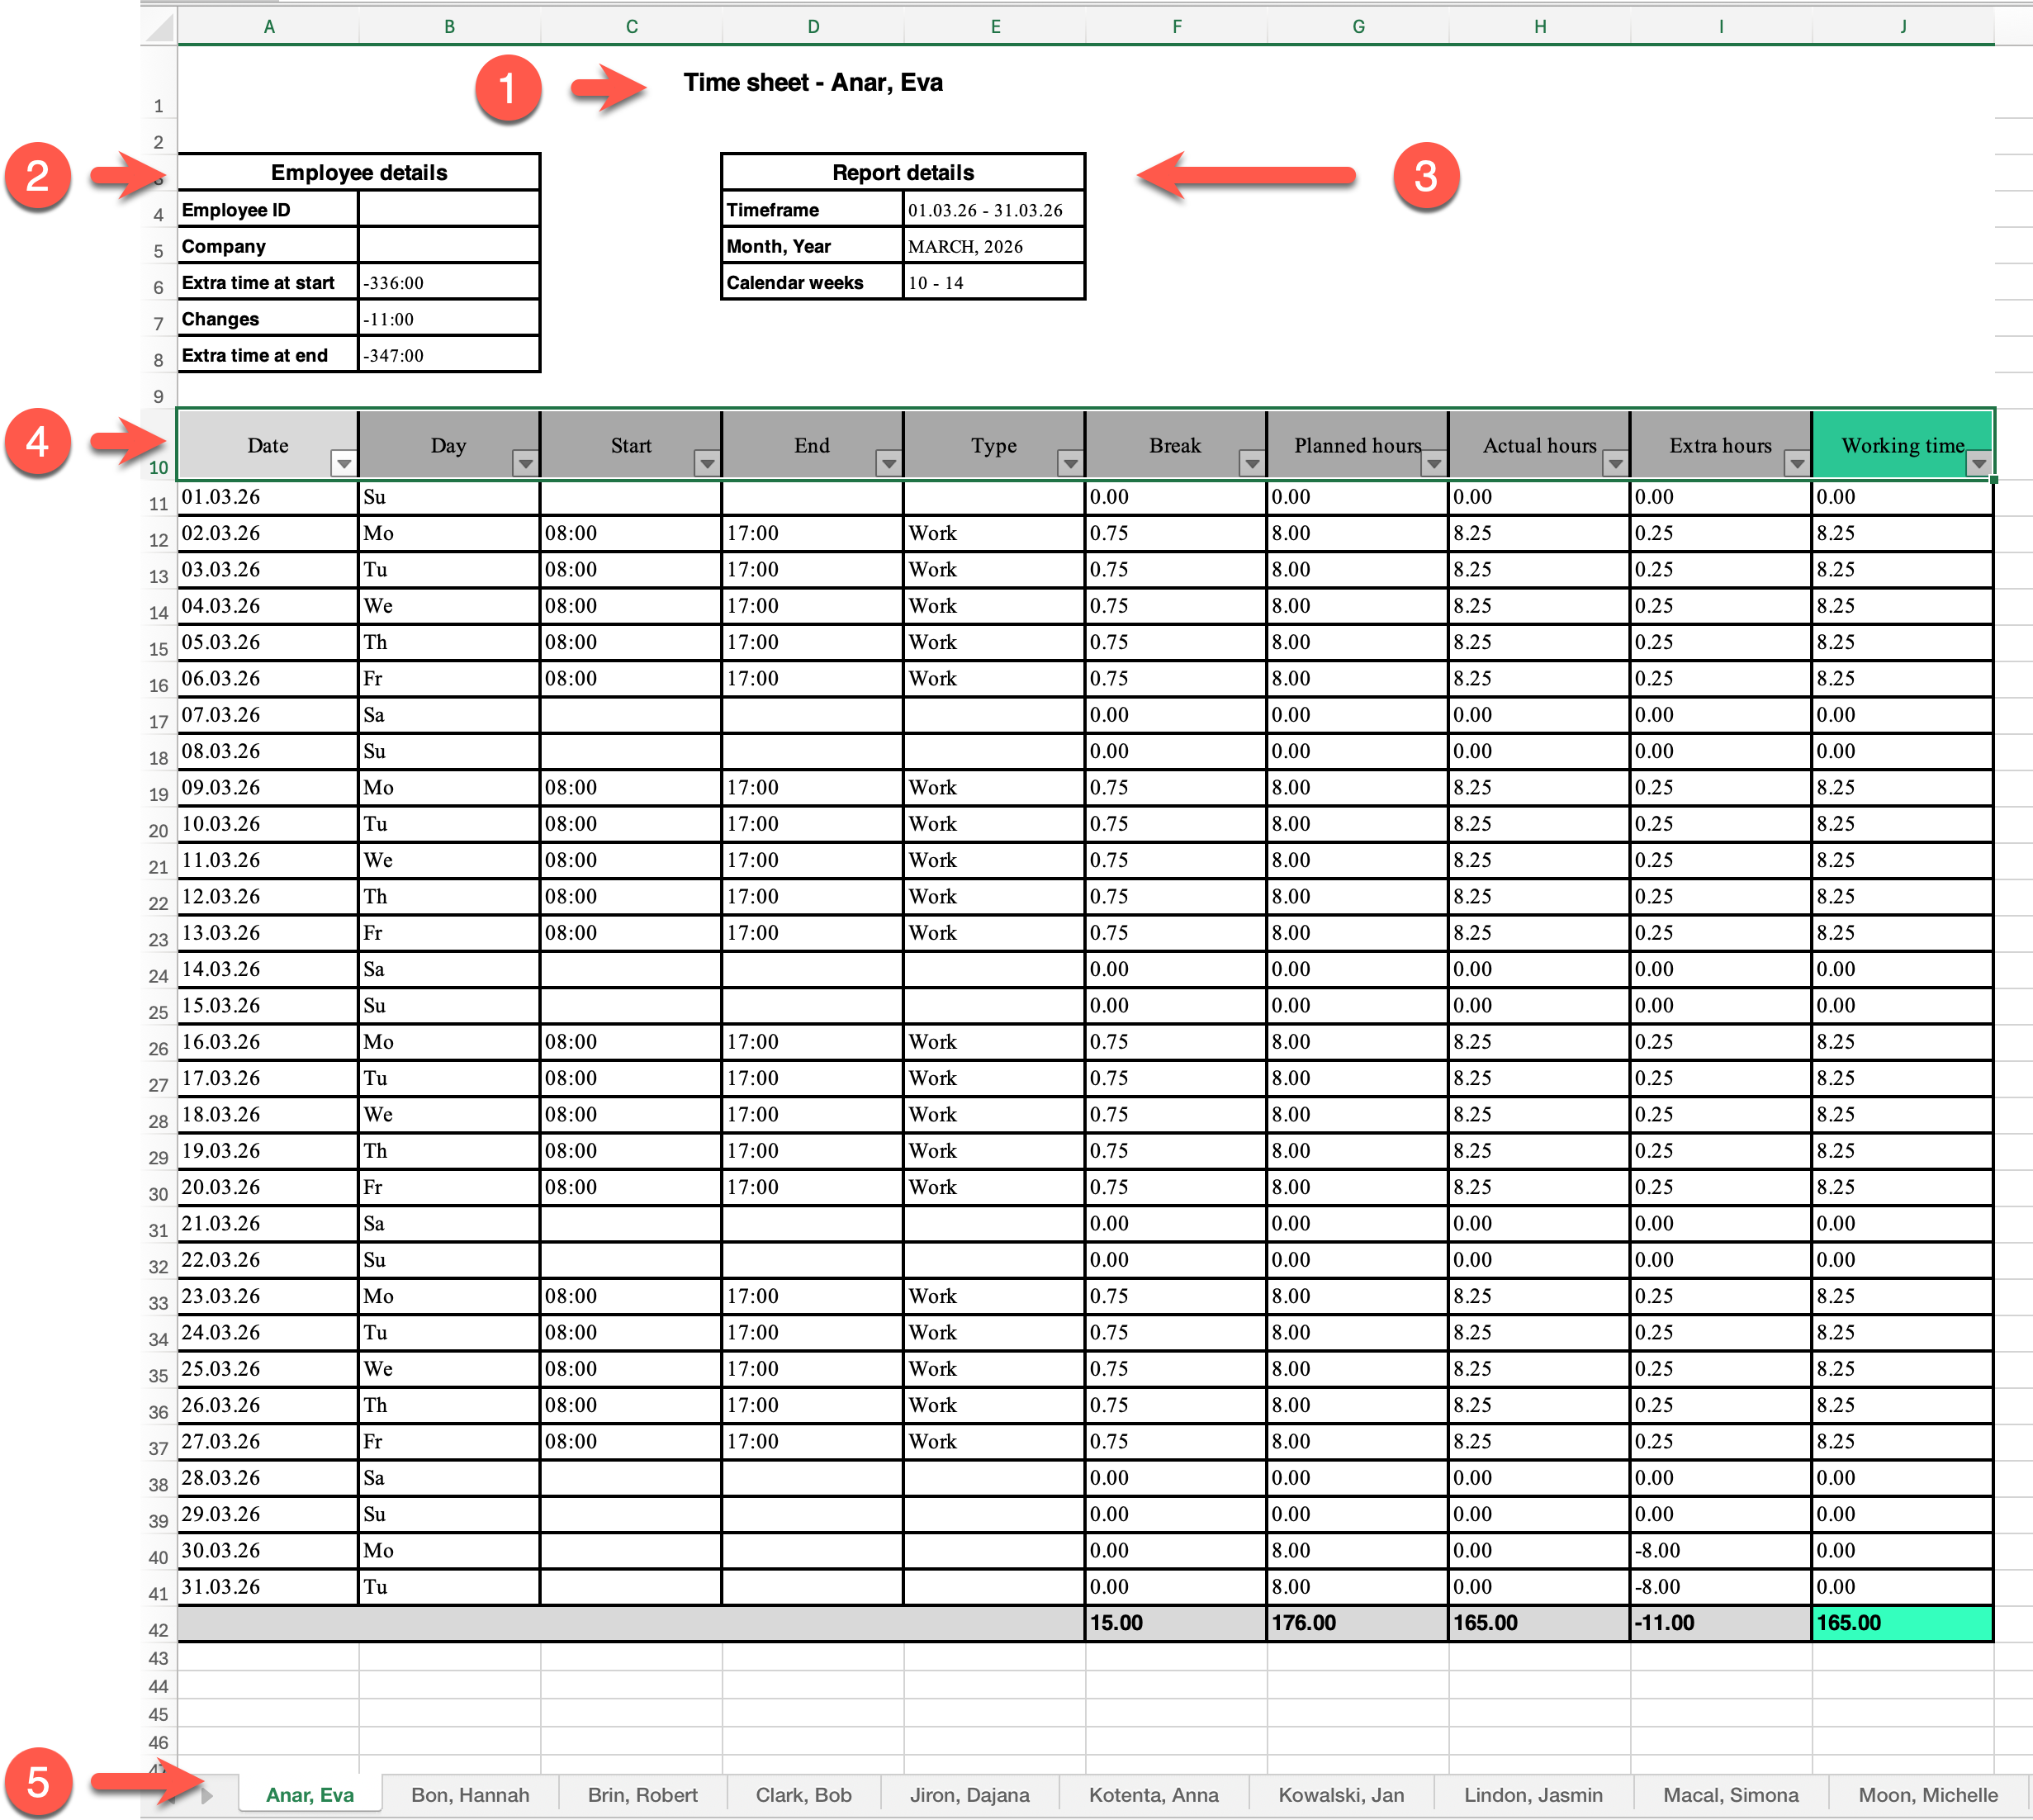Image resolution: width=2033 pixels, height=1820 pixels.
Task: Open the Kowalski, Jan sheet tab
Action: click(1340, 1795)
